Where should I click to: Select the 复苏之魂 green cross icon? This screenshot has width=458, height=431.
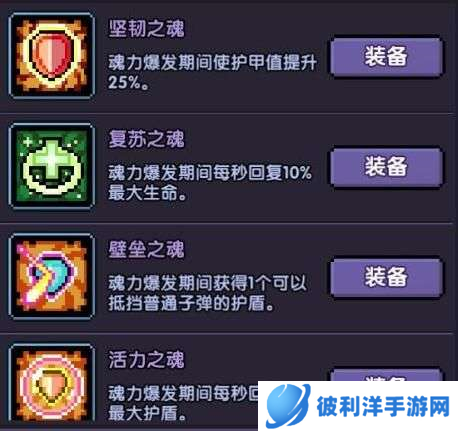pos(52,166)
